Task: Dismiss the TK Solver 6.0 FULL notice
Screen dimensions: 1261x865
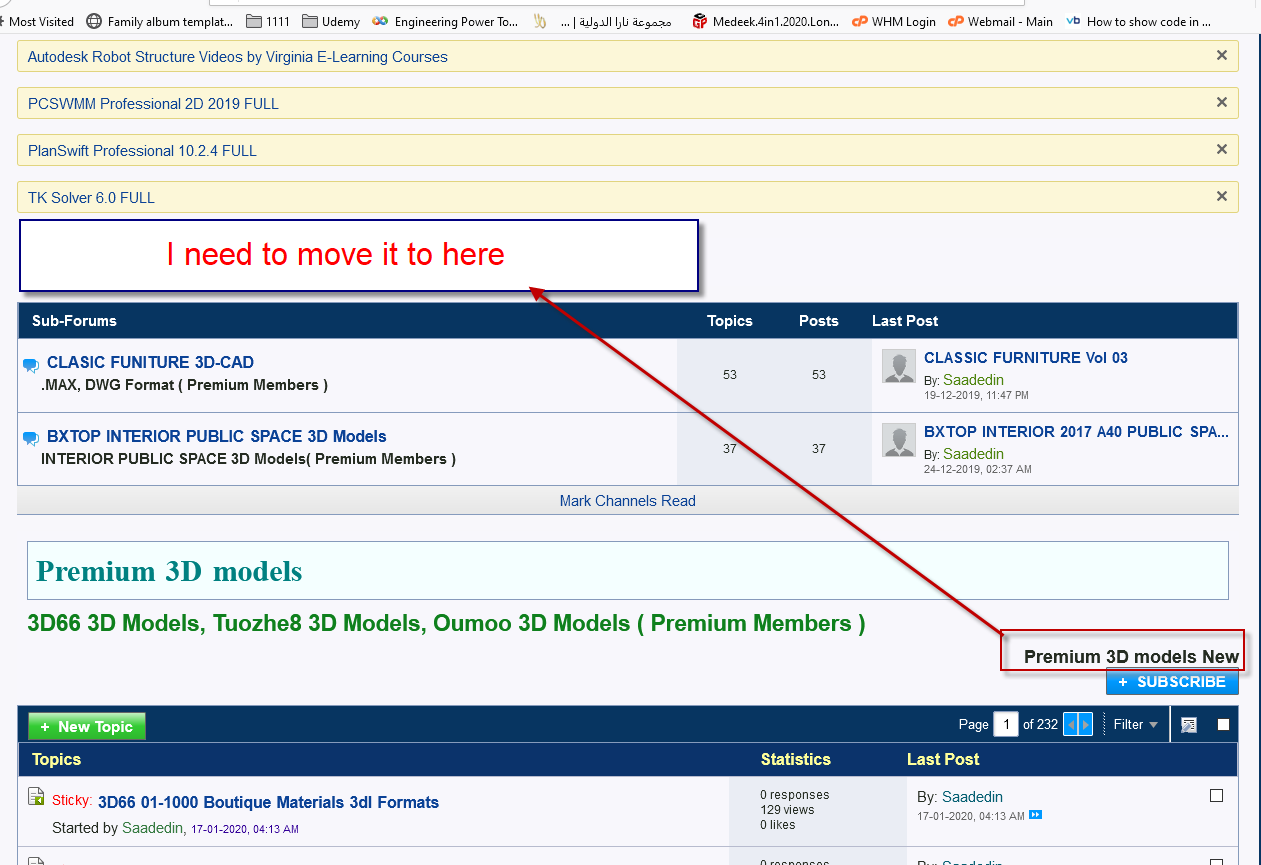Action: click(x=1221, y=196)
